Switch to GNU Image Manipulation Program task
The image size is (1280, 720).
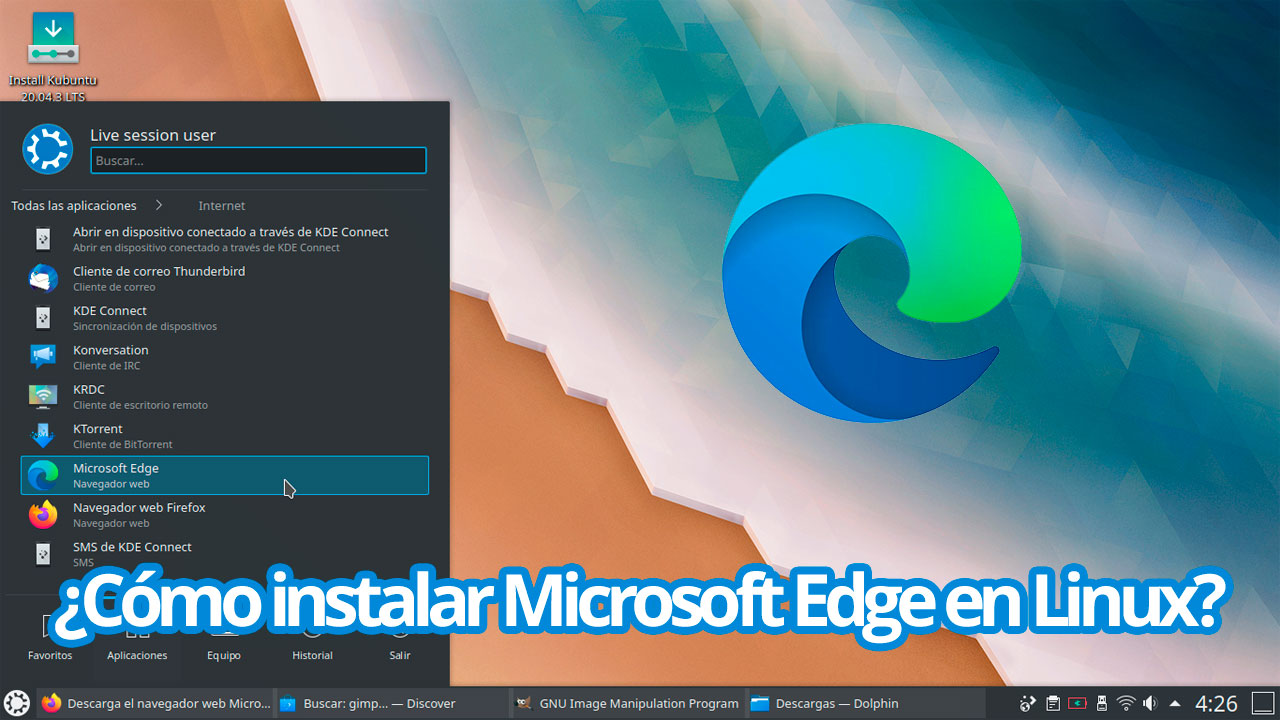coord(627,703)
